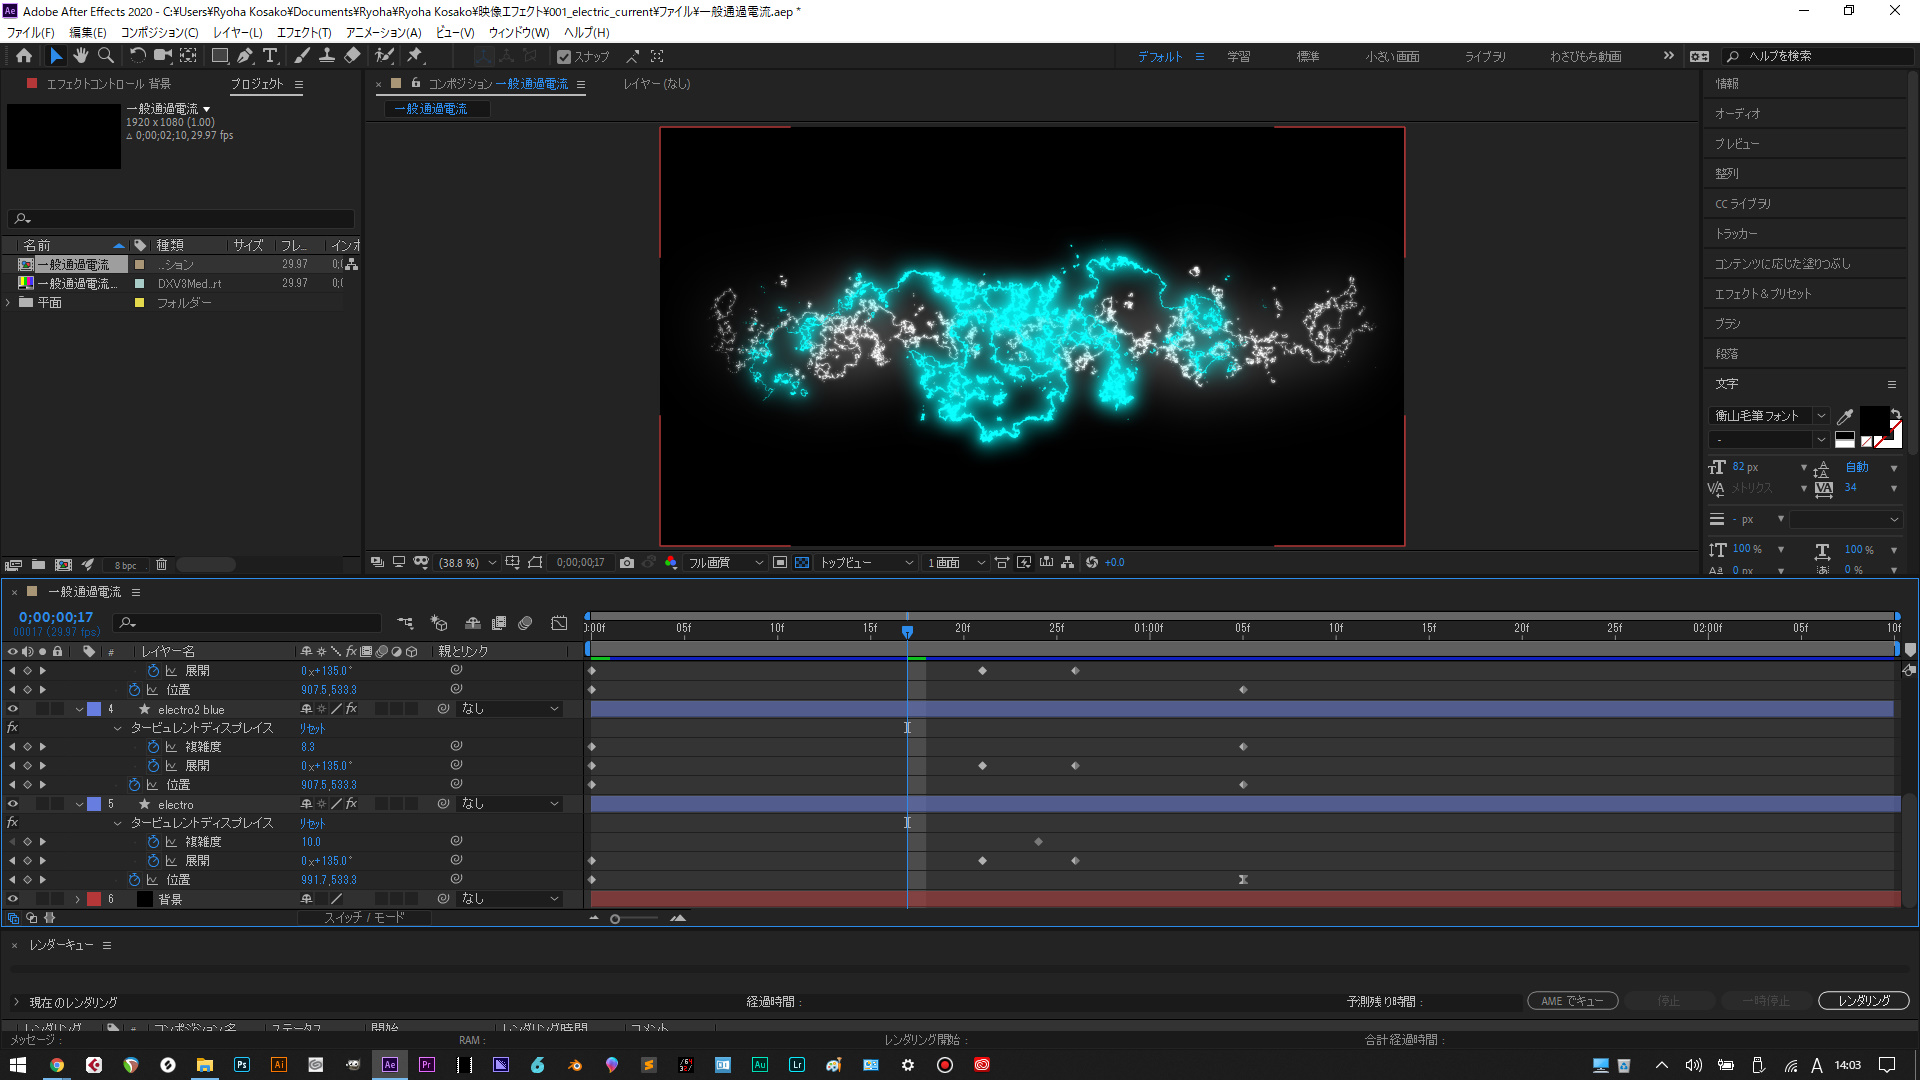Viewport: 1920px width, 1080px height.
Task: Toggle the transparency grid button
Action: [802, 563]
